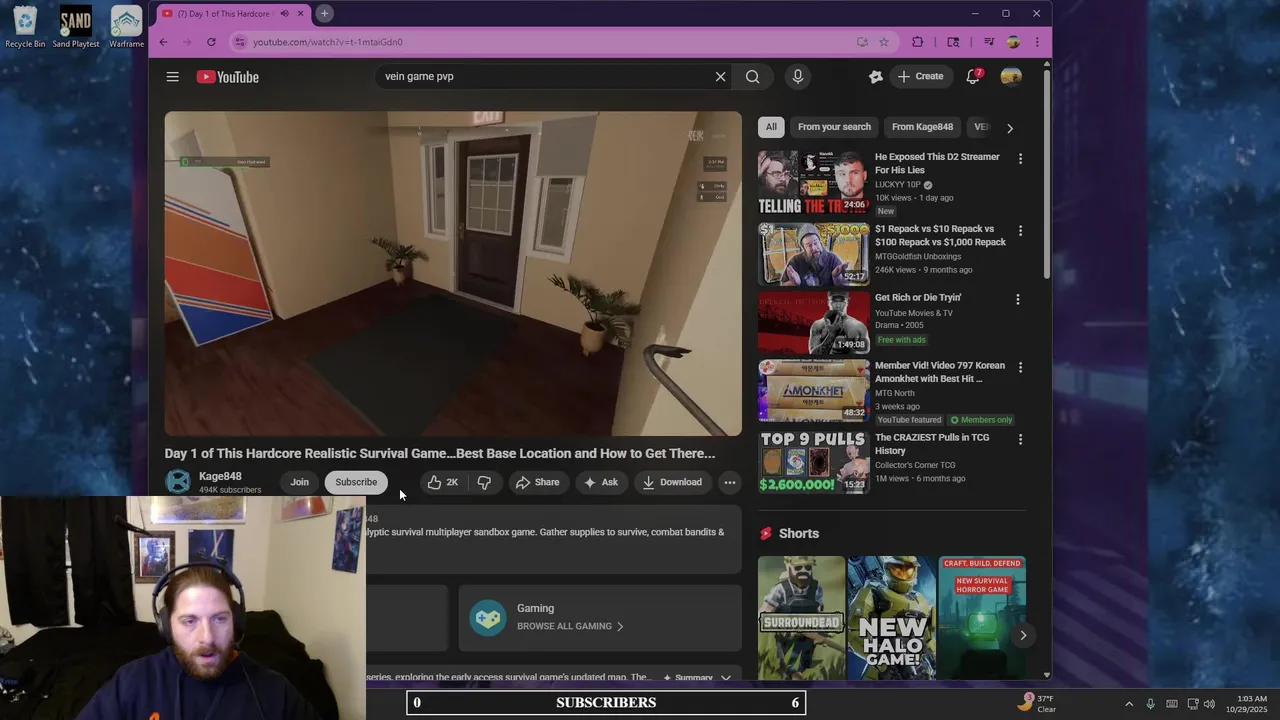Open the TOP 9 PULLS video thumbnail
The height and width of the screenshot is (720, 1280).
(813, 461)
